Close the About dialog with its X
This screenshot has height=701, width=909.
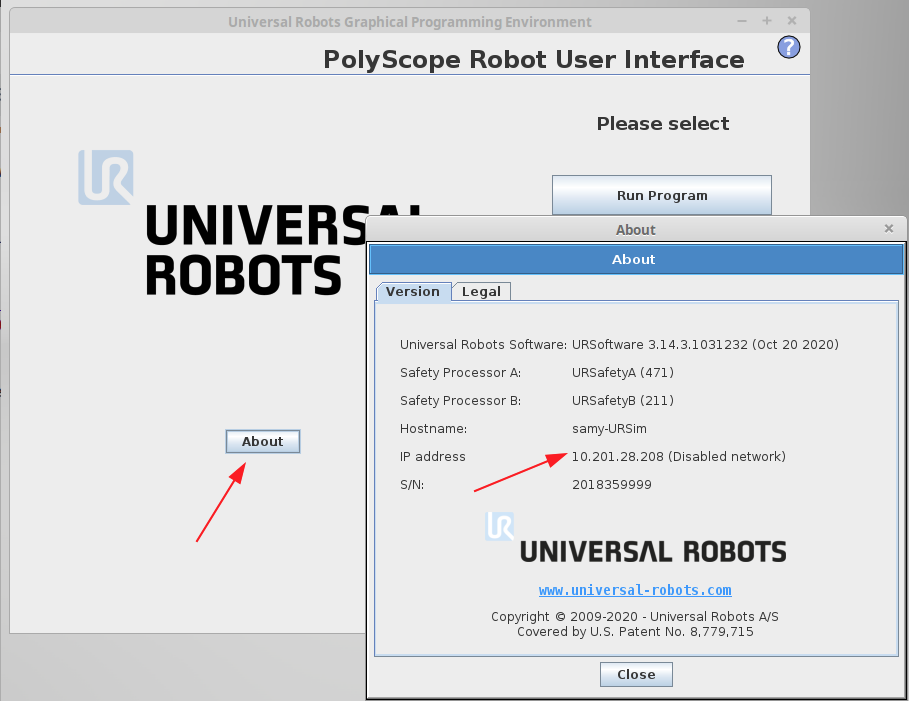click(x=888, y=228)
